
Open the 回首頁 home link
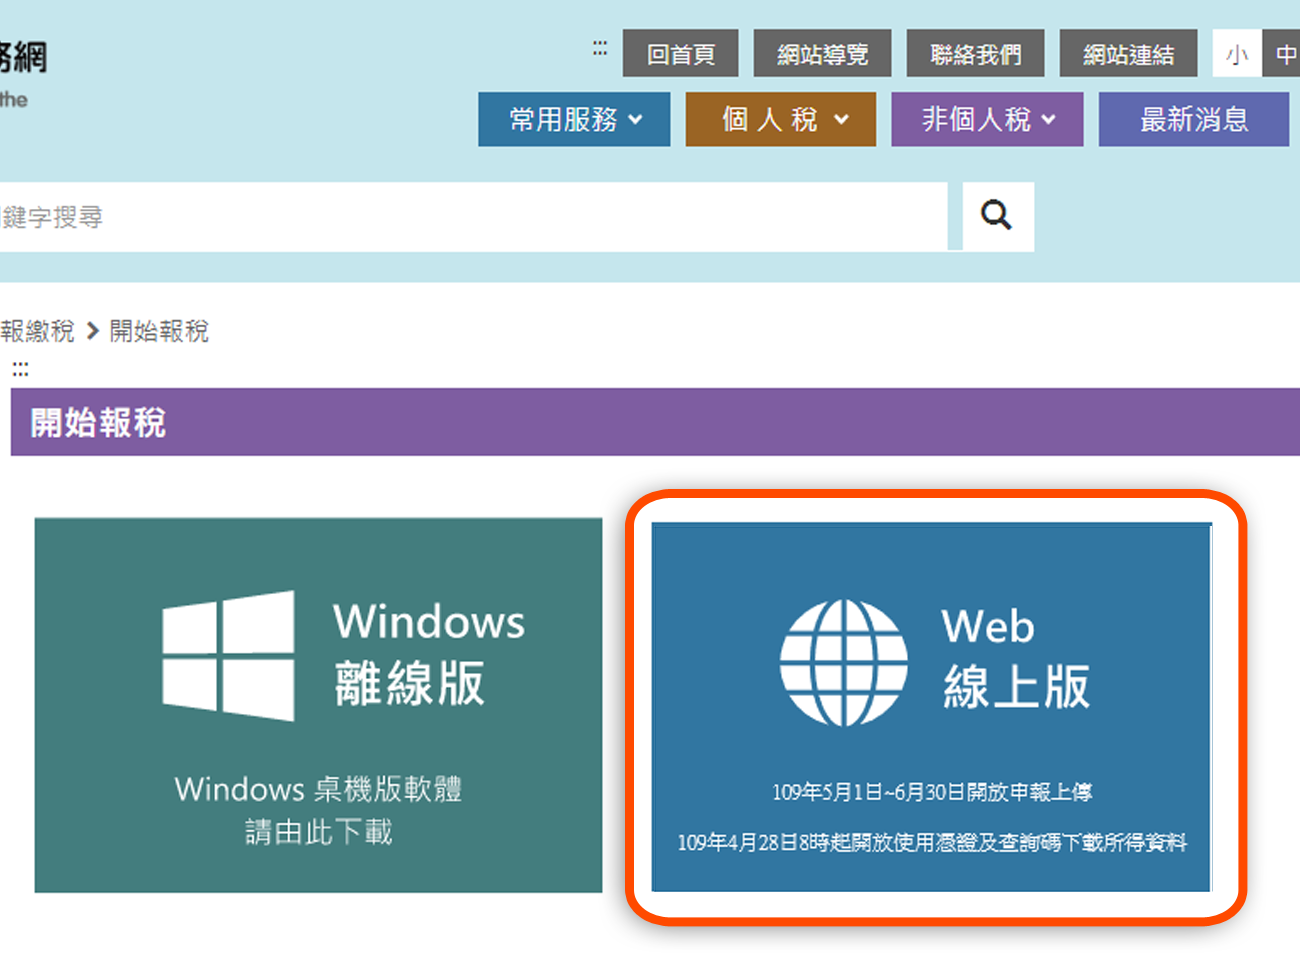[x=681, y=54]
